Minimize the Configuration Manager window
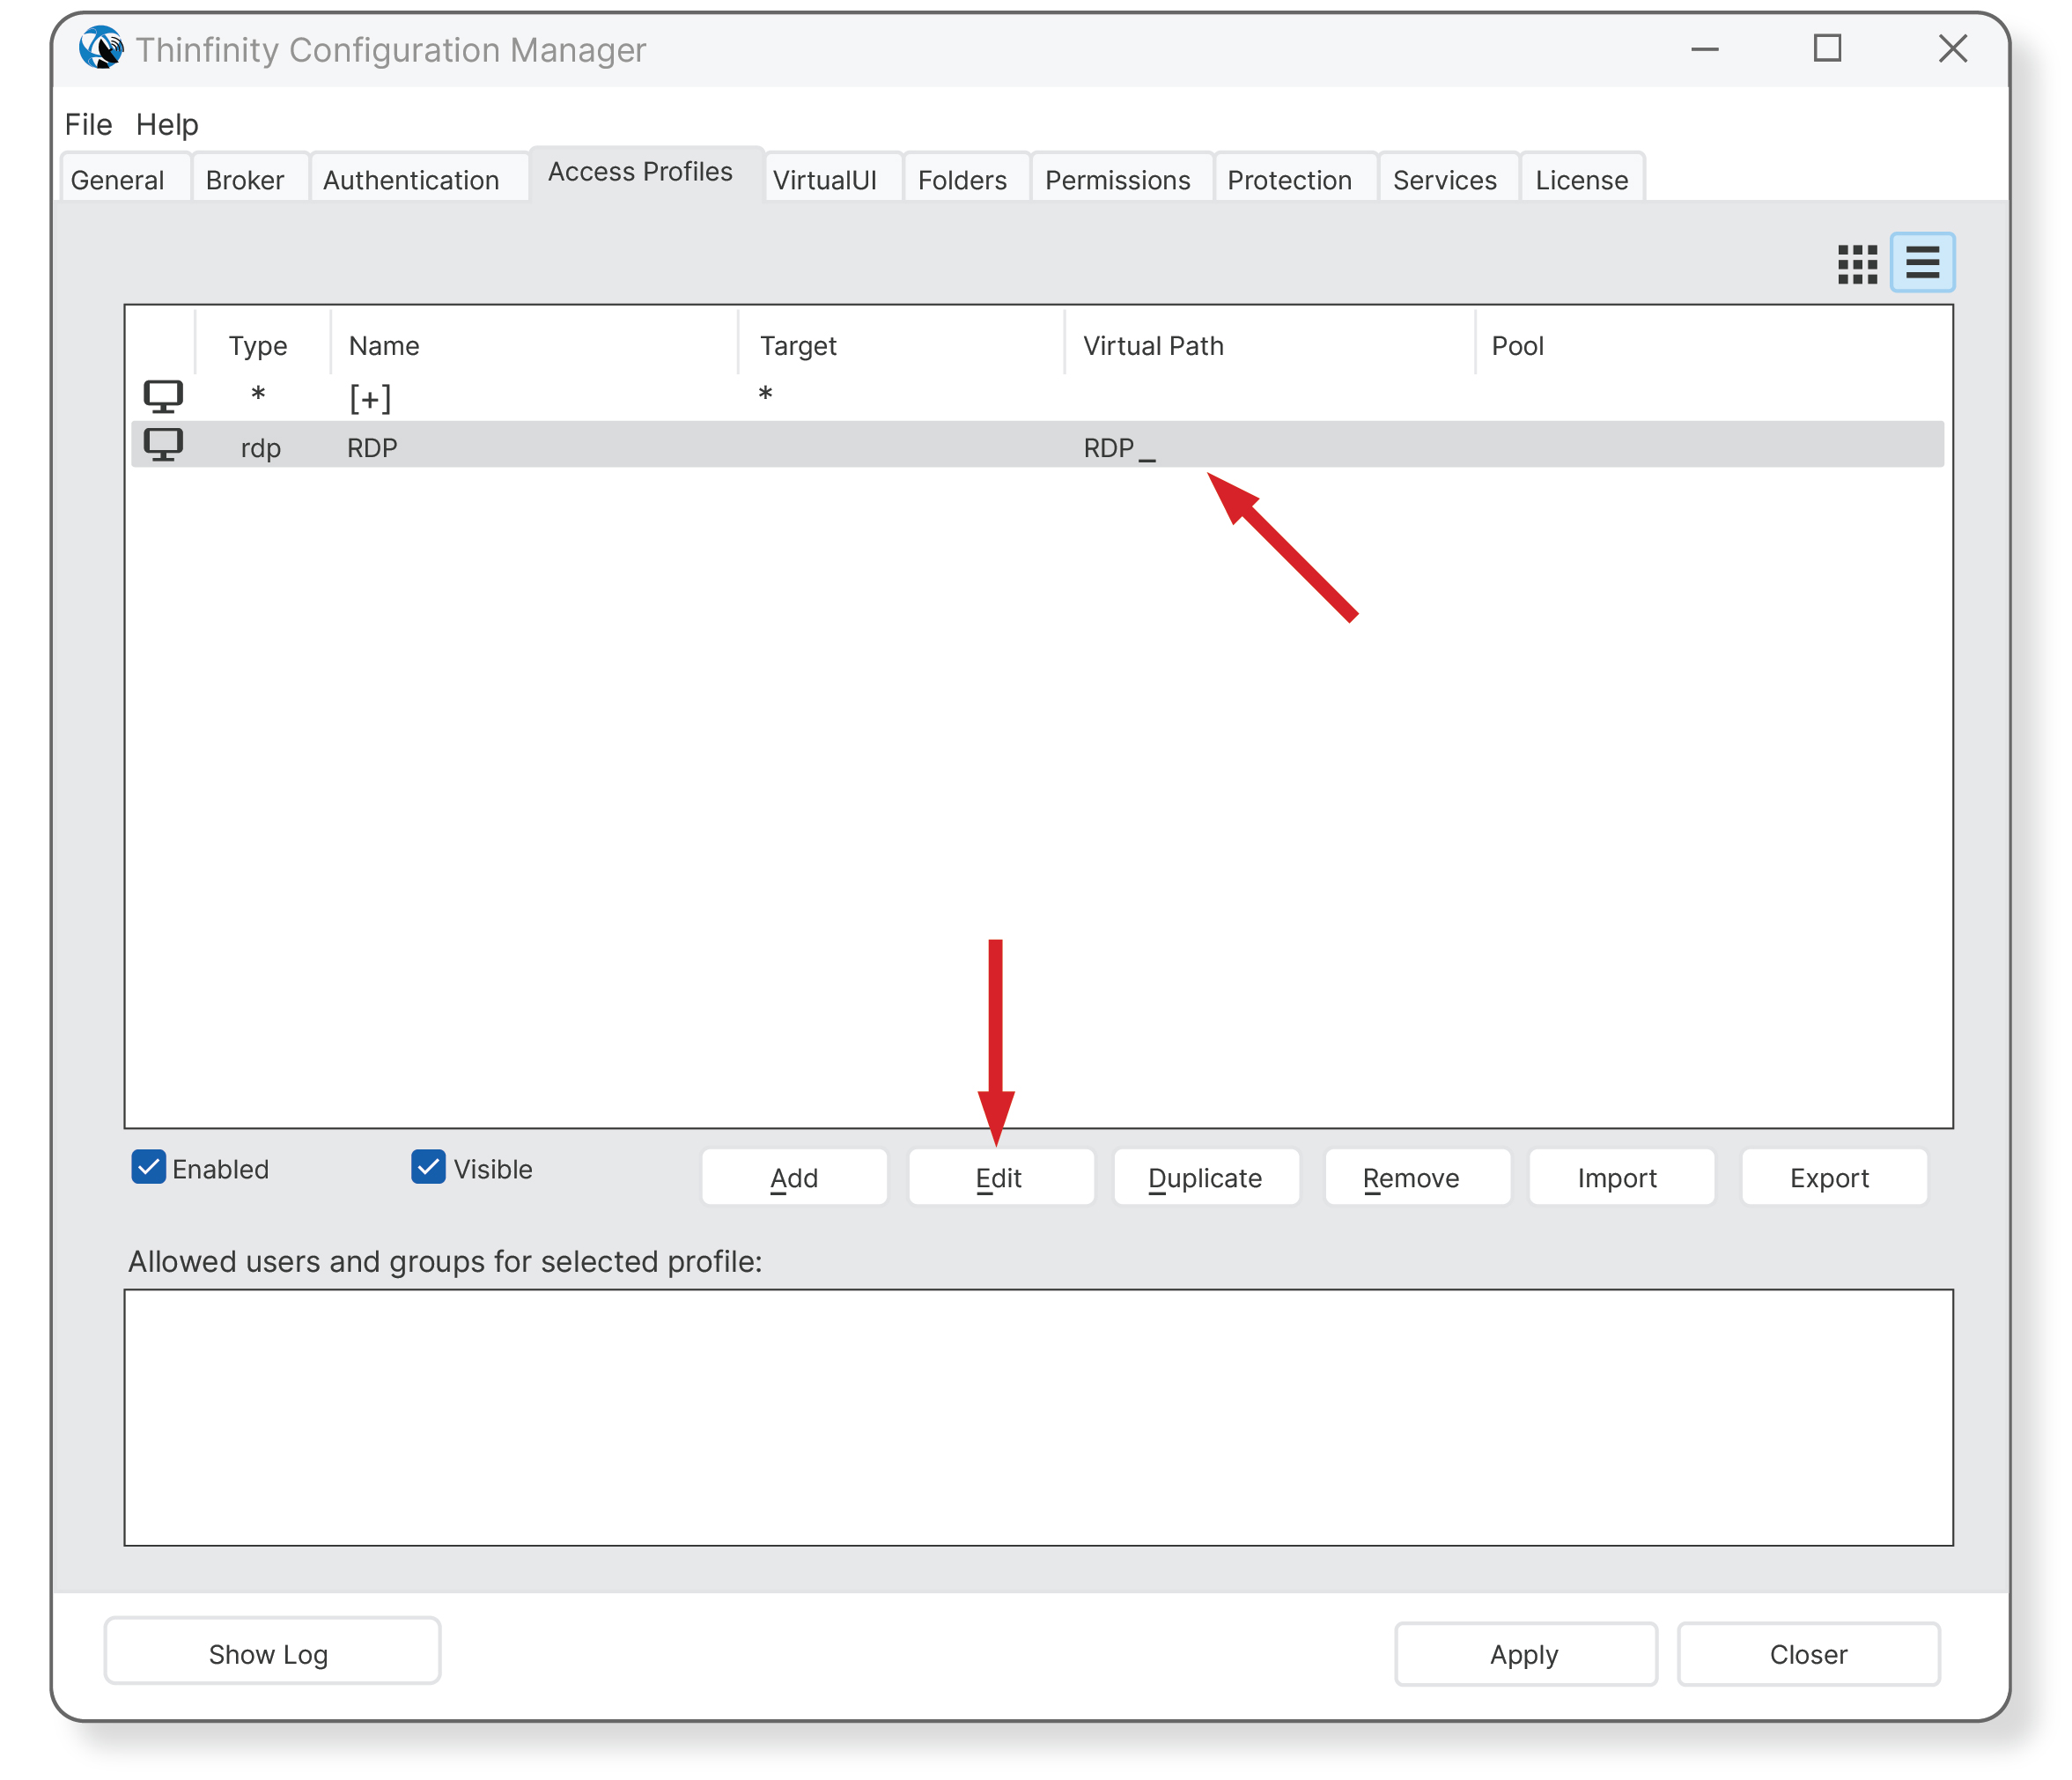The width and height of the screenshot is (2072, 1780). point(1704,48)
